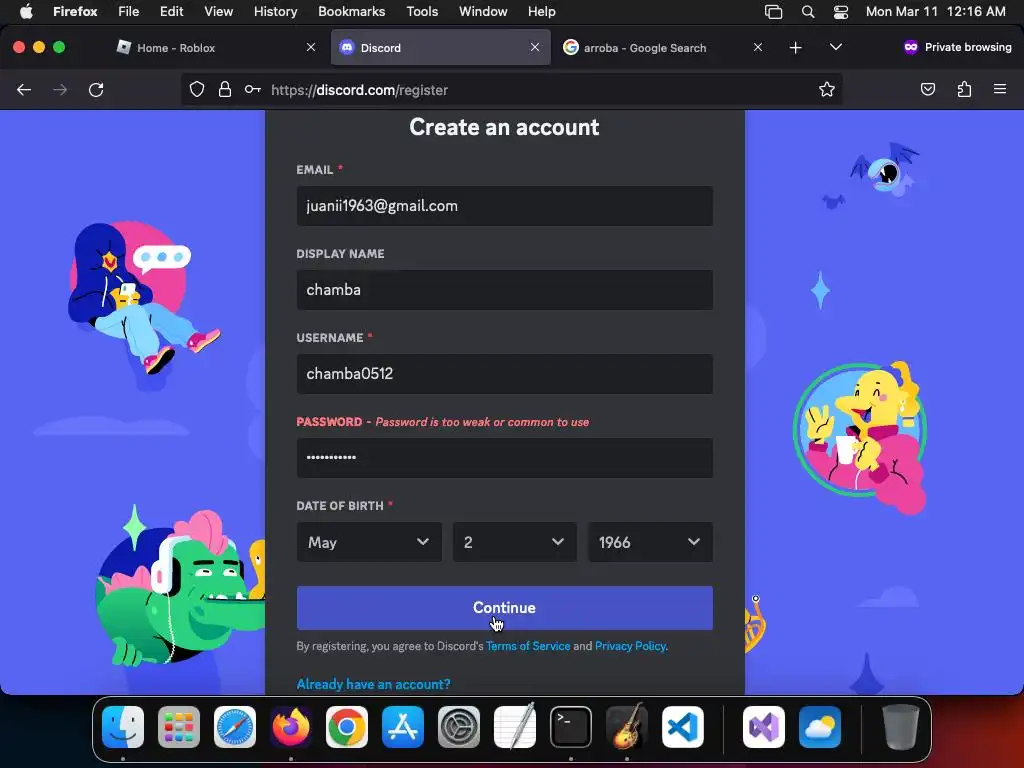The image size is (1024, 768).
Task: Open Launchpad from the Dock
Action: (179, 727)
